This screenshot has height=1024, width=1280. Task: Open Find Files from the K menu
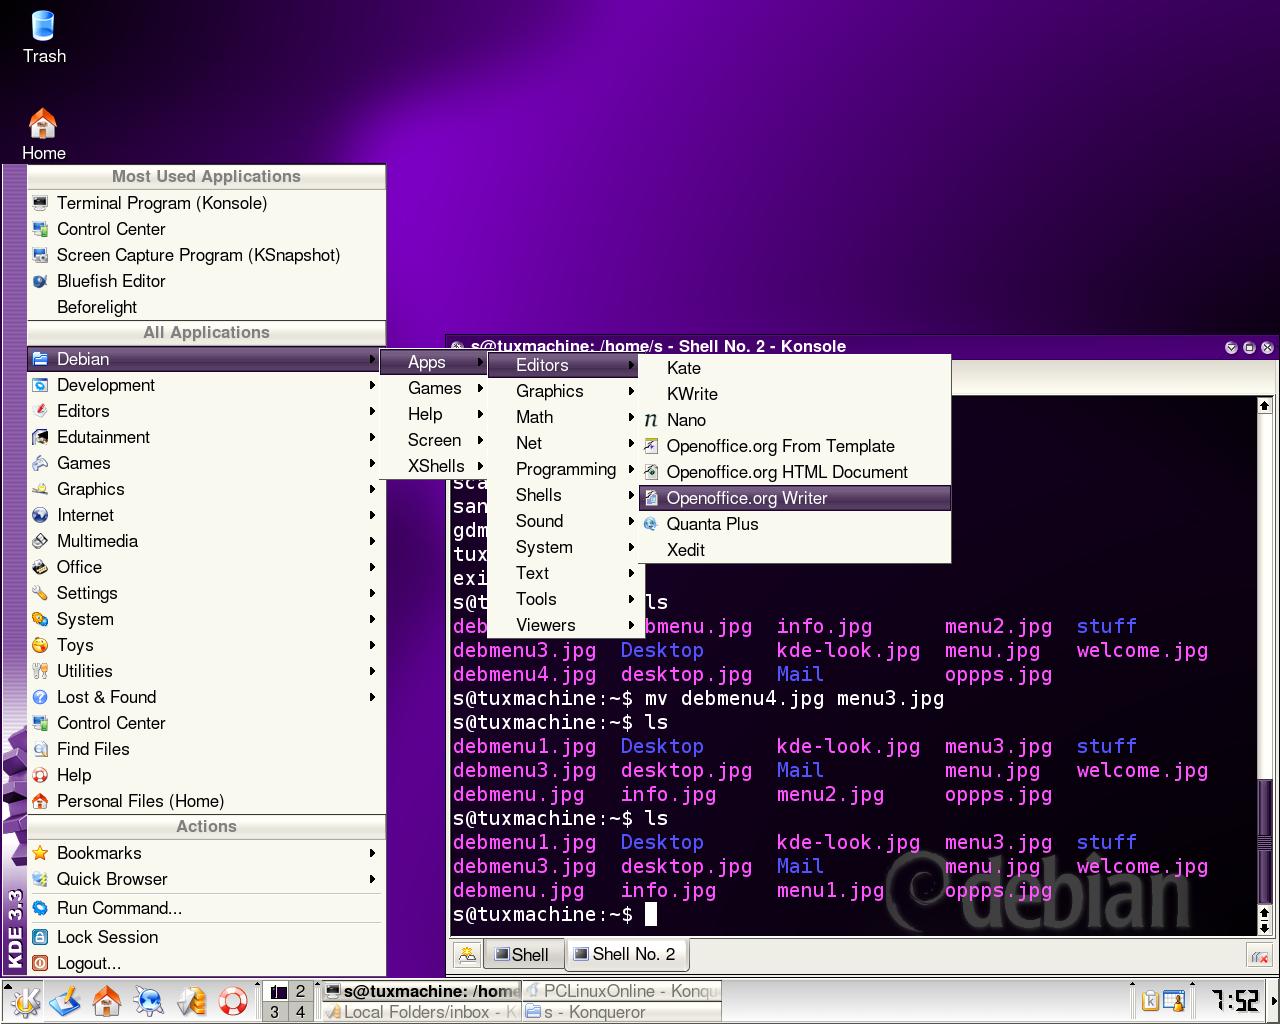tap(206, 749)
